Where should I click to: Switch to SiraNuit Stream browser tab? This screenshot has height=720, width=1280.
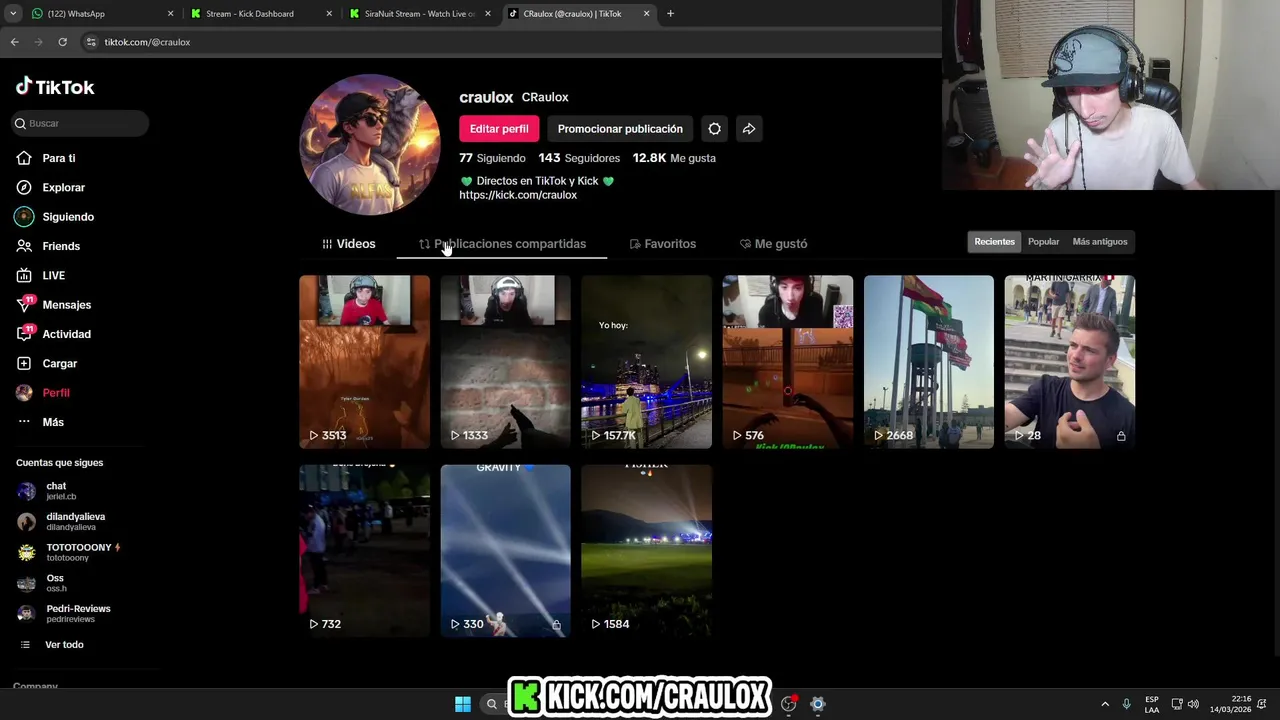[420, 14]
